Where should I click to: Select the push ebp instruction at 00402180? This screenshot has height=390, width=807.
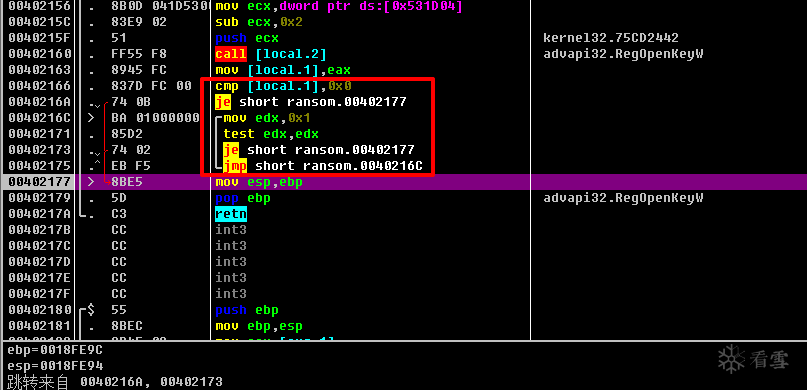(x=247, y=310)
